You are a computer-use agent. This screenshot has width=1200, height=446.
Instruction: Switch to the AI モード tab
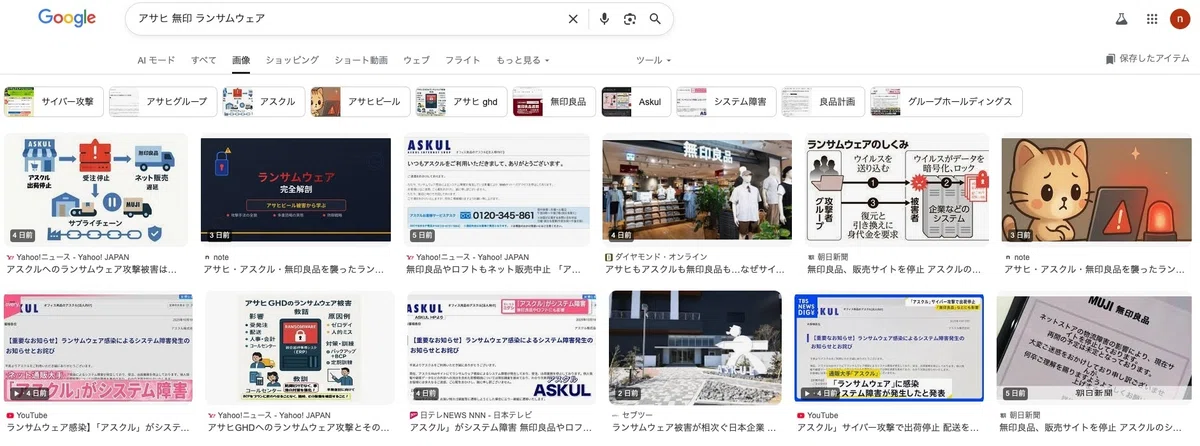coord(156,60)
